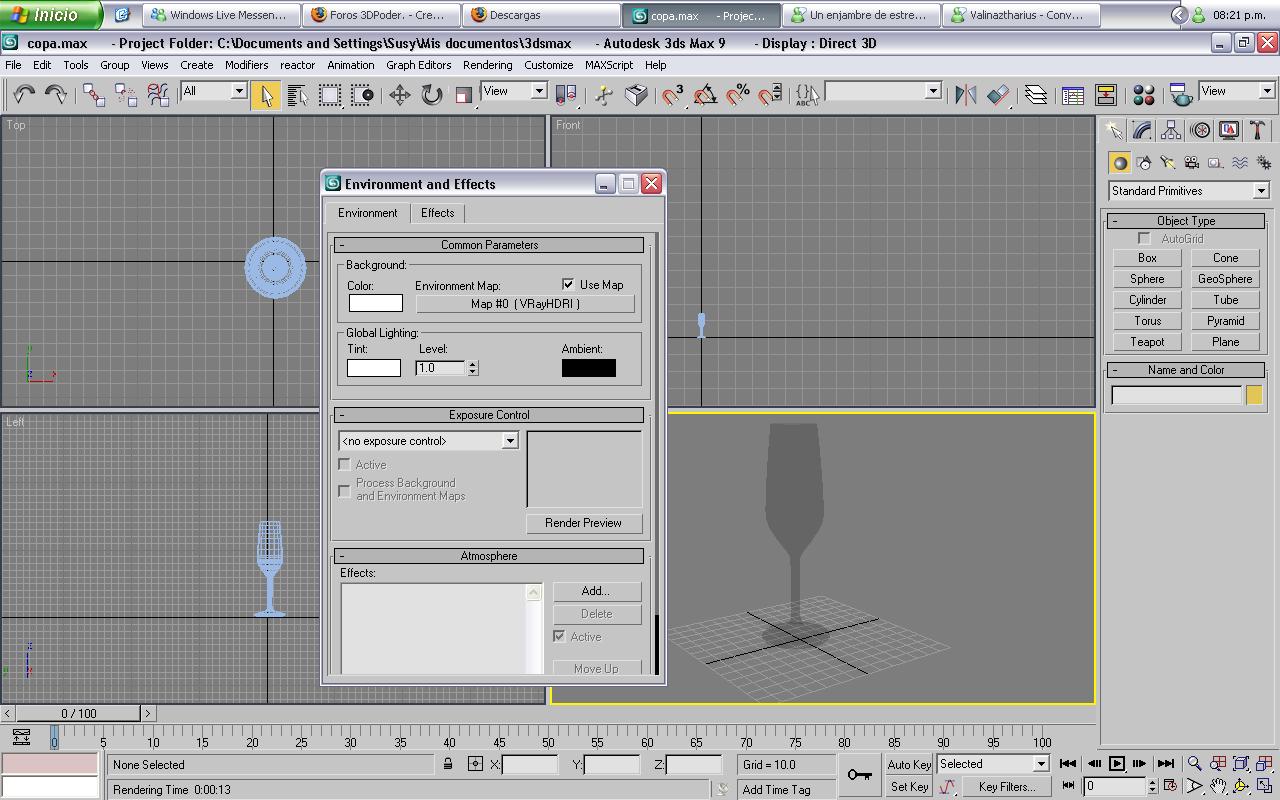
Task: Select the Select and Move tool
Action: (x=399, y=94)
